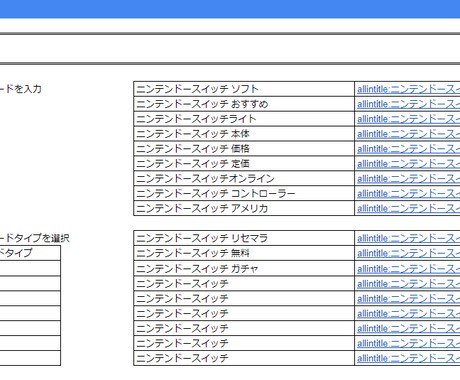The image size is (460, 380).
Task: Open the allintitle link in the ライト row
Action: [408, 119]
